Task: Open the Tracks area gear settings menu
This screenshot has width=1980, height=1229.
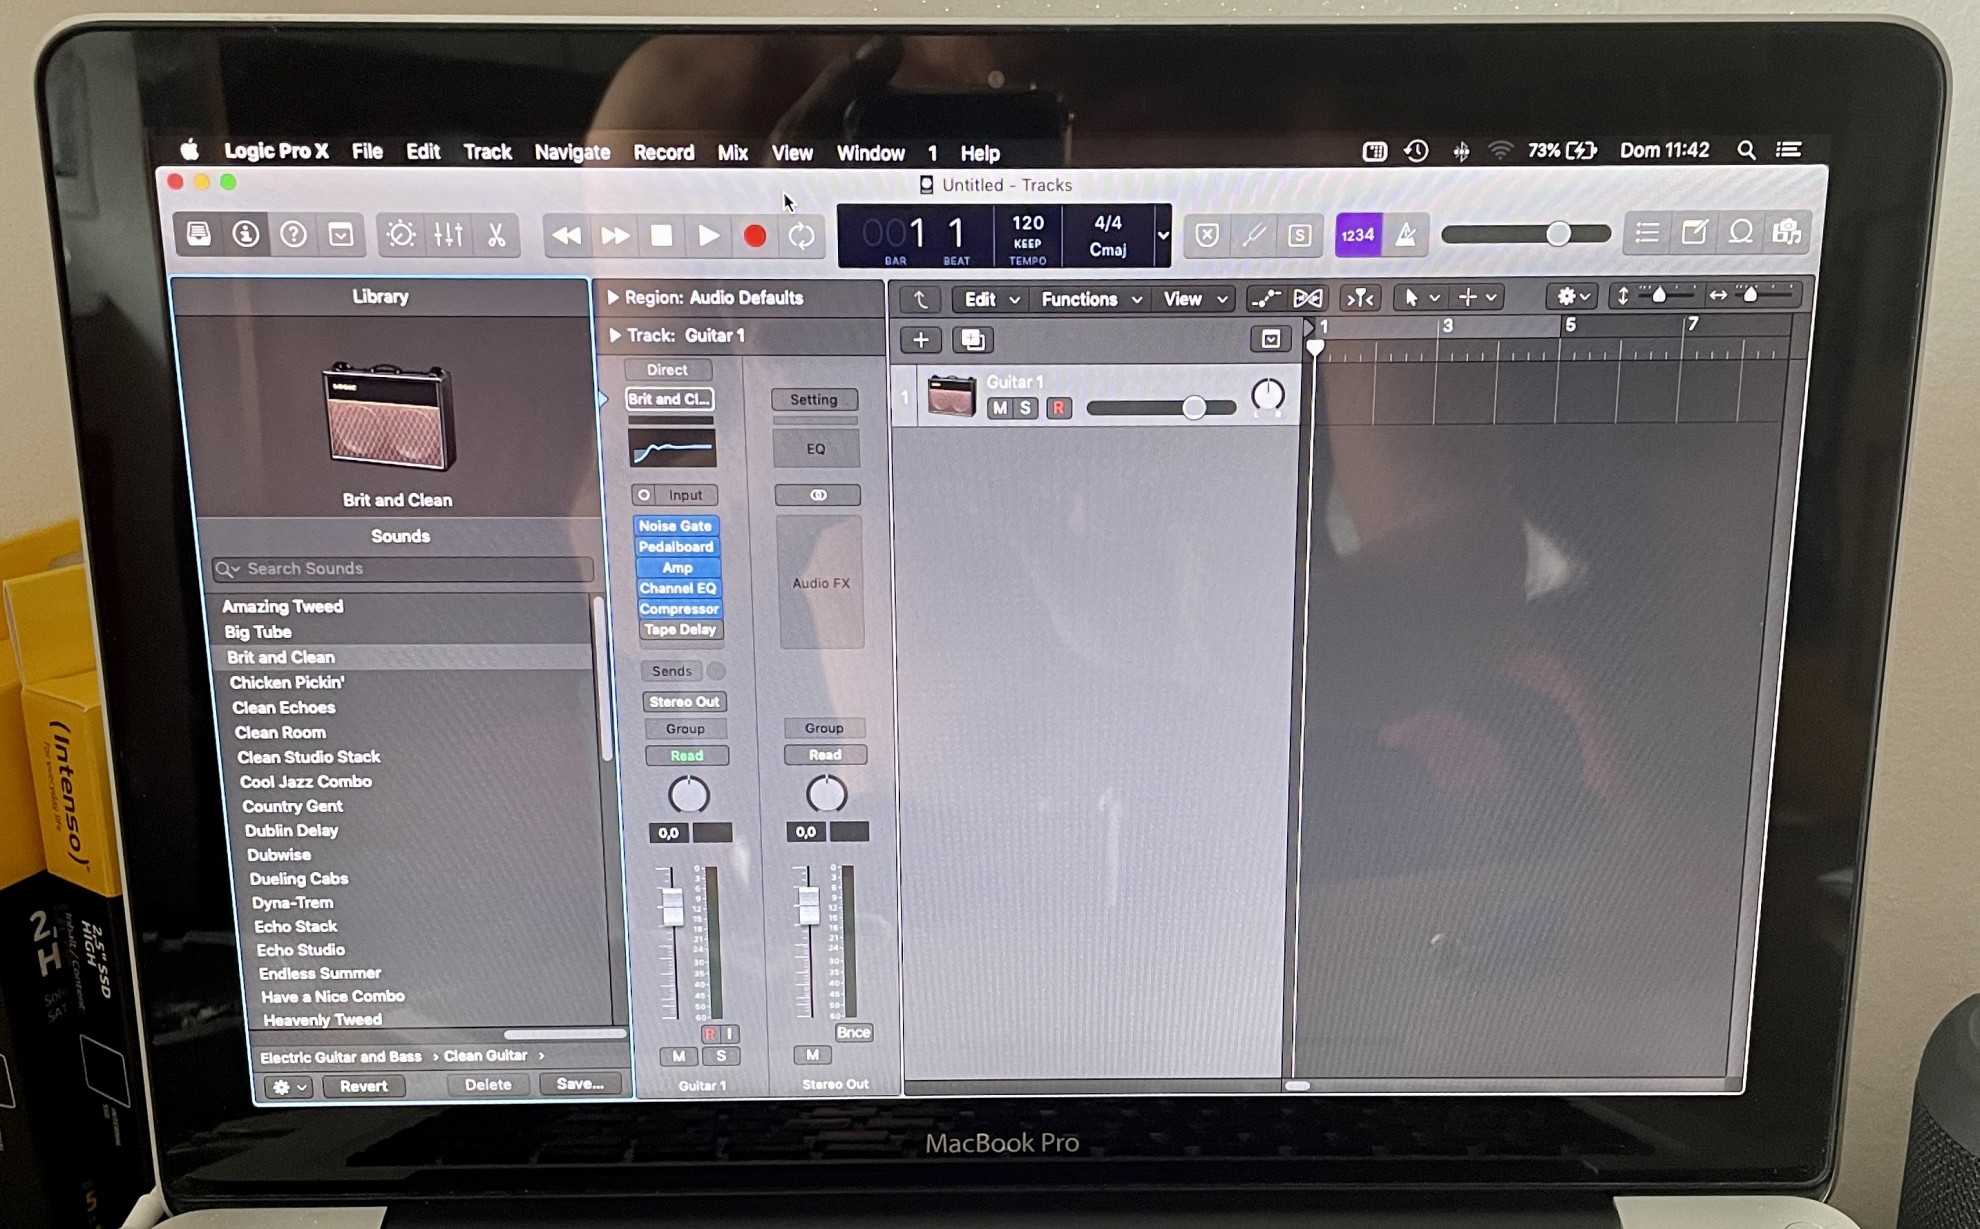Action: pos(1573,296)
